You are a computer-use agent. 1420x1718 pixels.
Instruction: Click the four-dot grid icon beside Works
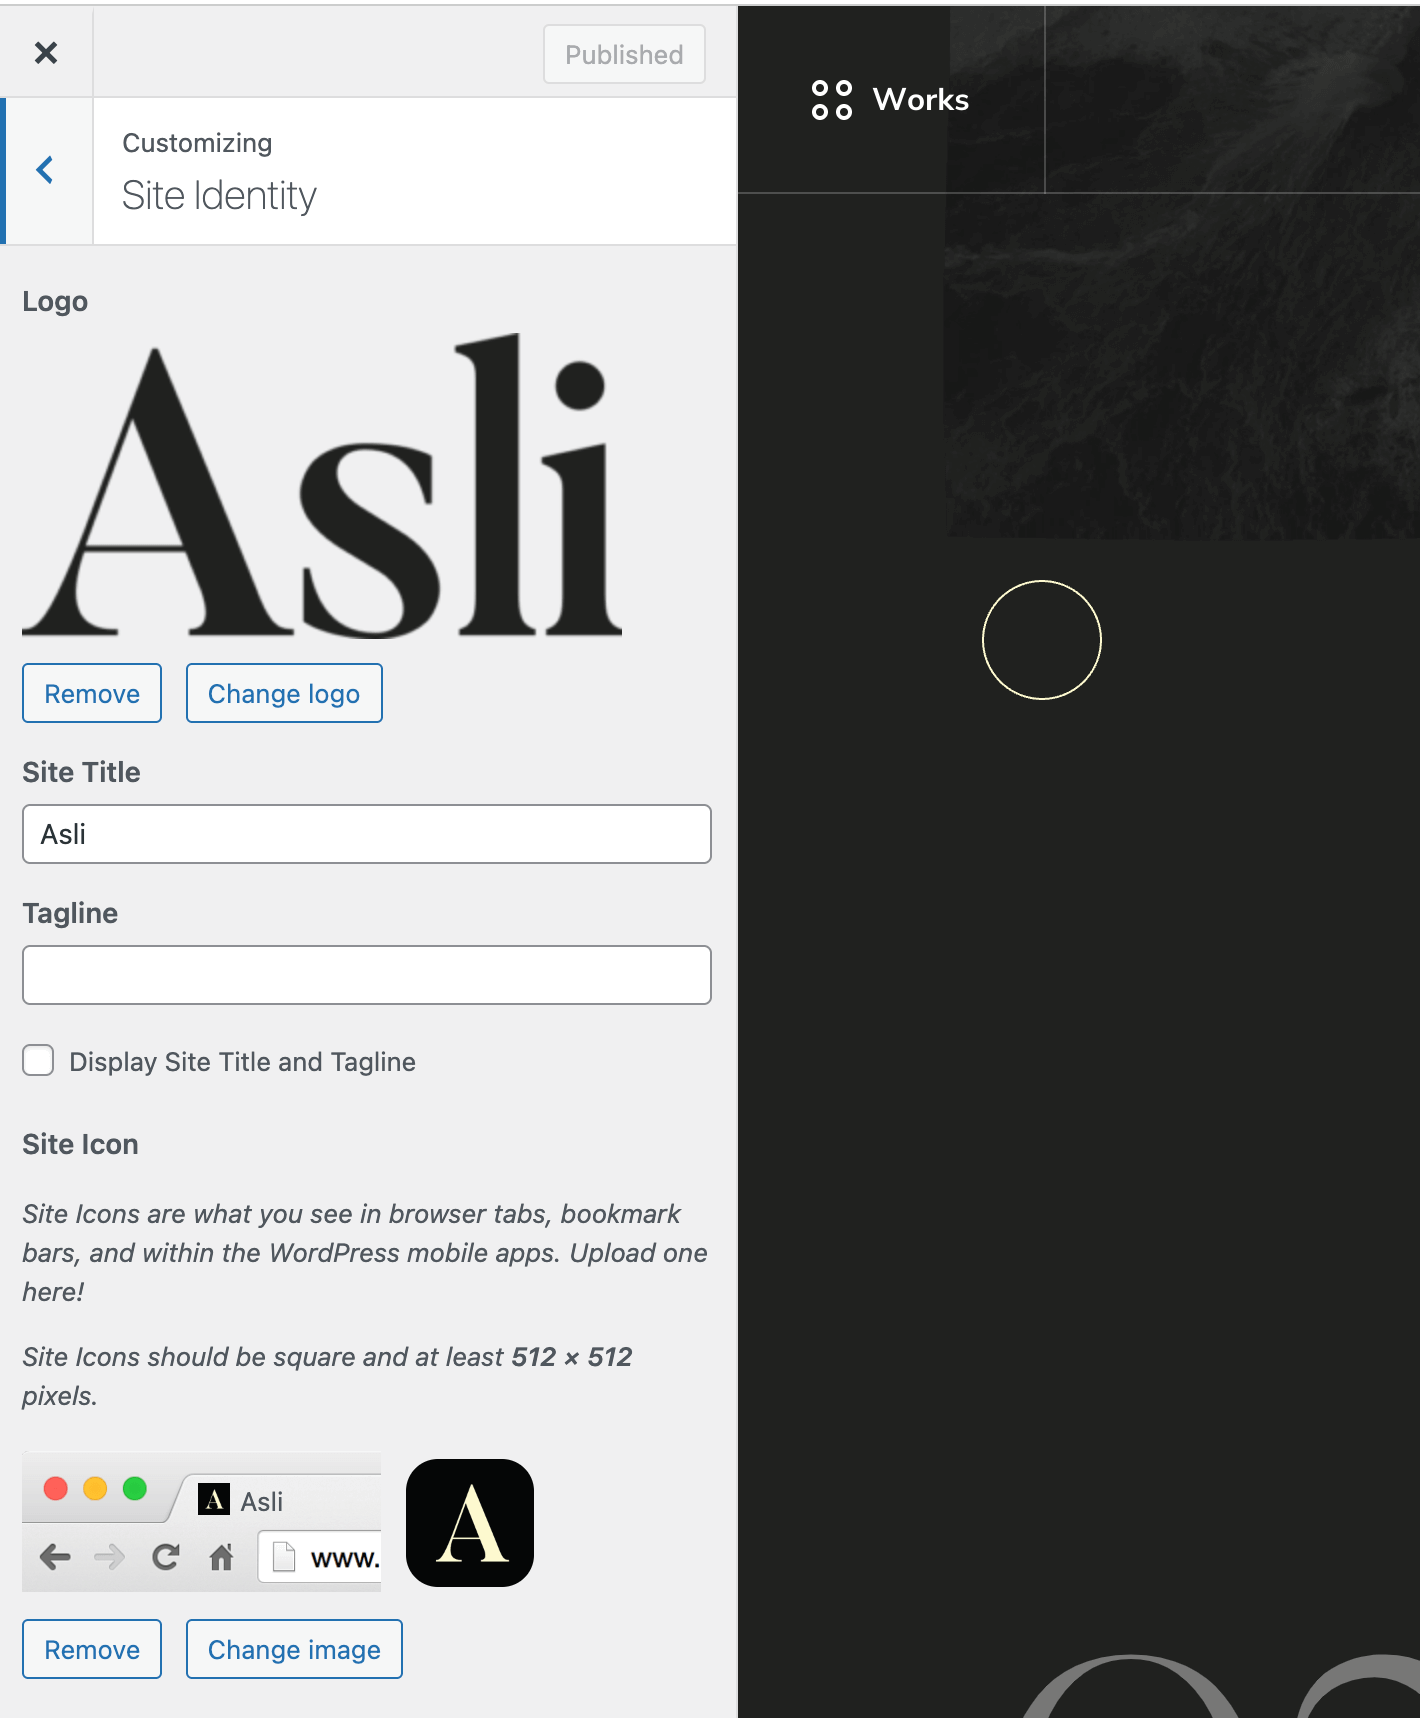coord(831,100)
